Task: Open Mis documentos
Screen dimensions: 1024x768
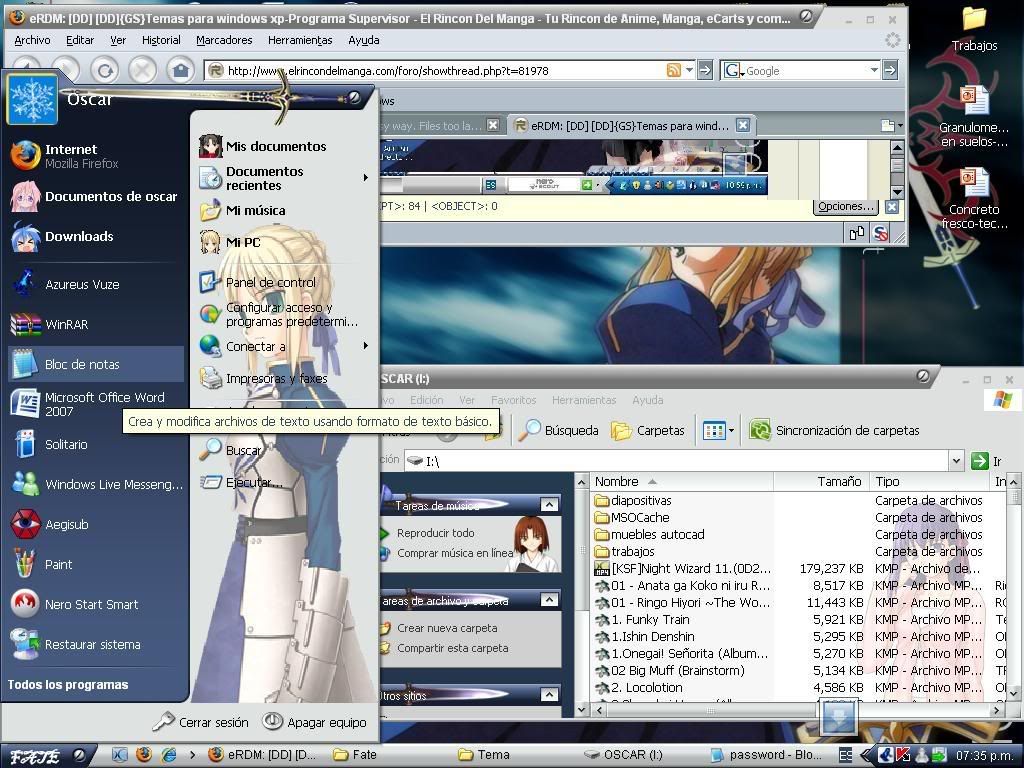Action: (263, 146)
